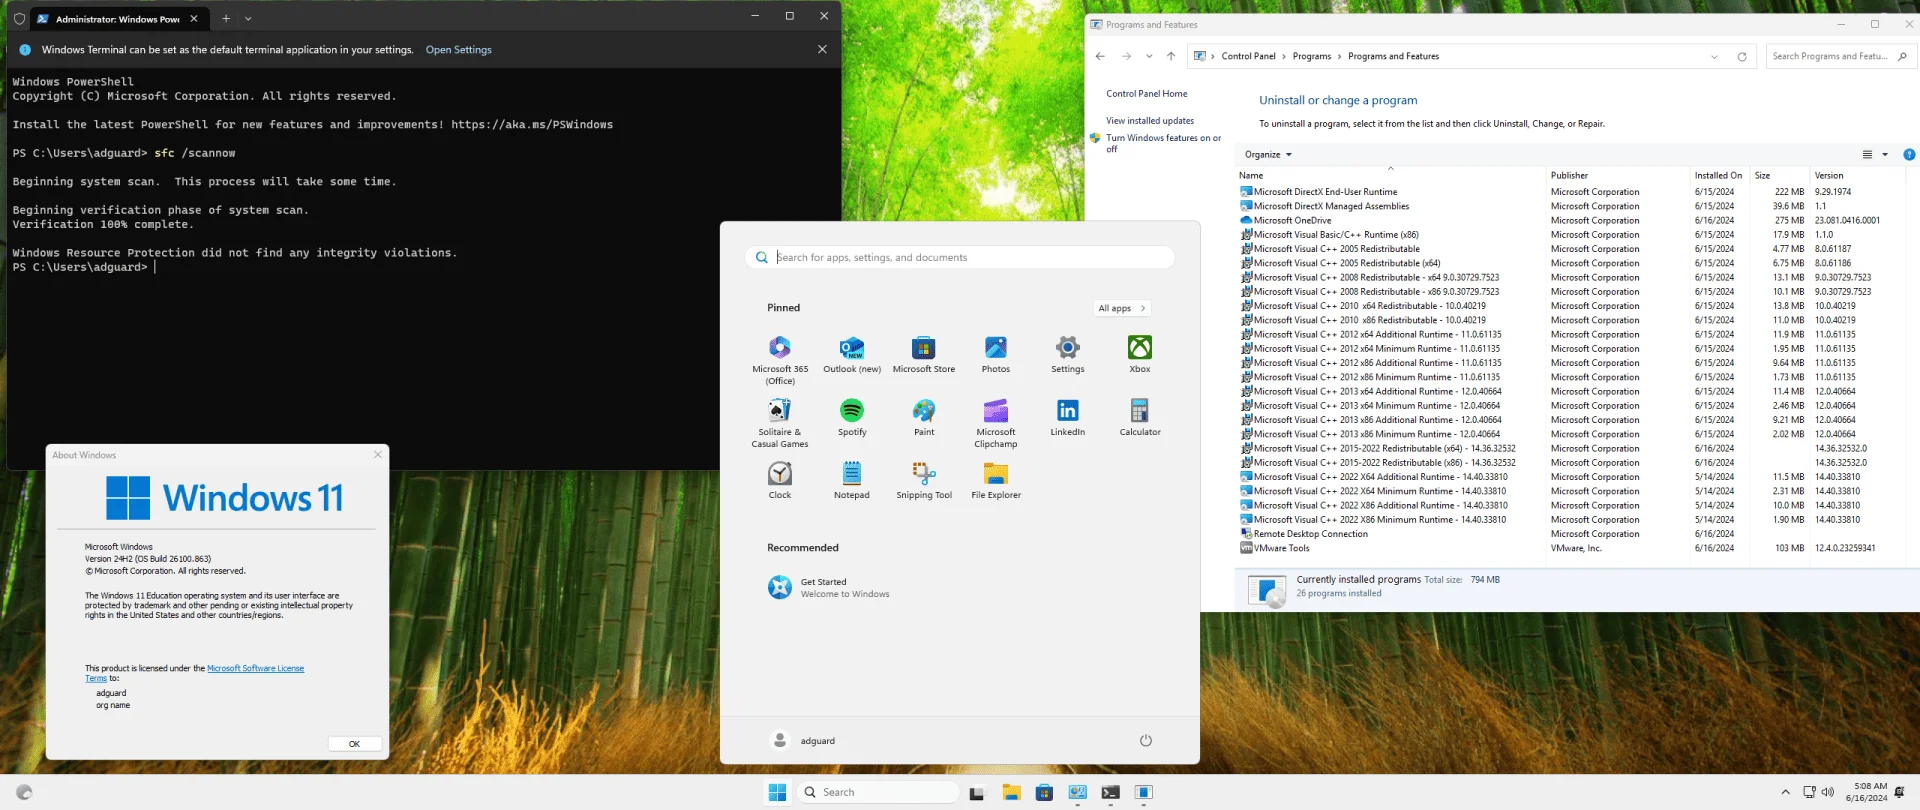The height and width of the screenshot is (810, 1920).
Task: Open the LinkedIn pinned app
Action: tap(1068, 418)
